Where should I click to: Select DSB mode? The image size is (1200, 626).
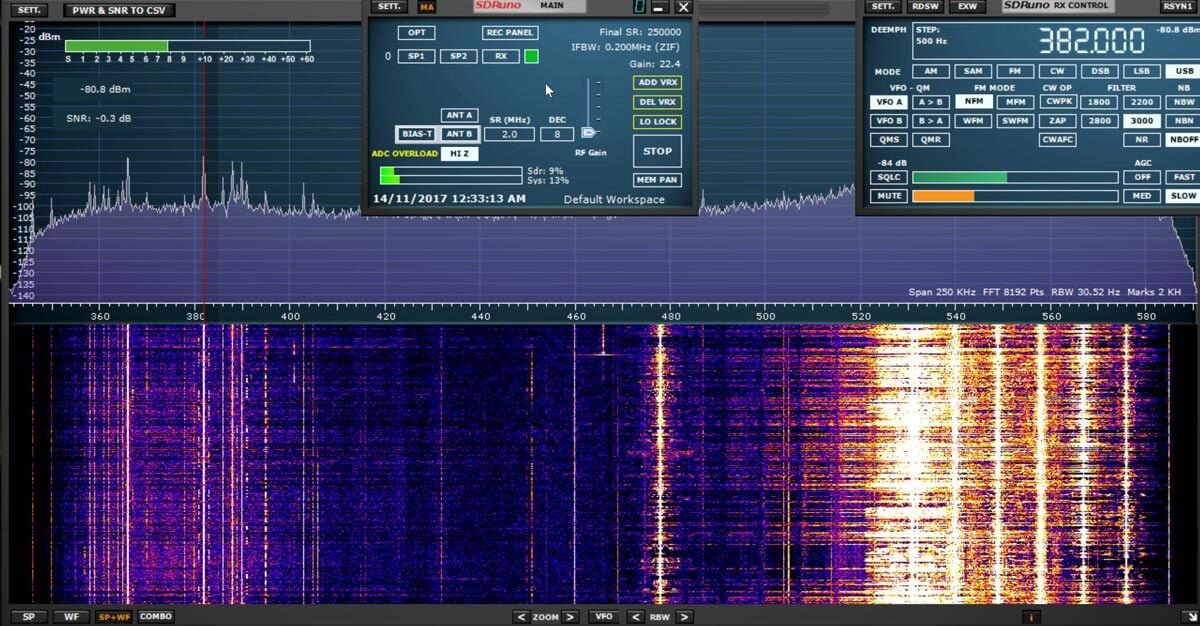point(1099,72)
